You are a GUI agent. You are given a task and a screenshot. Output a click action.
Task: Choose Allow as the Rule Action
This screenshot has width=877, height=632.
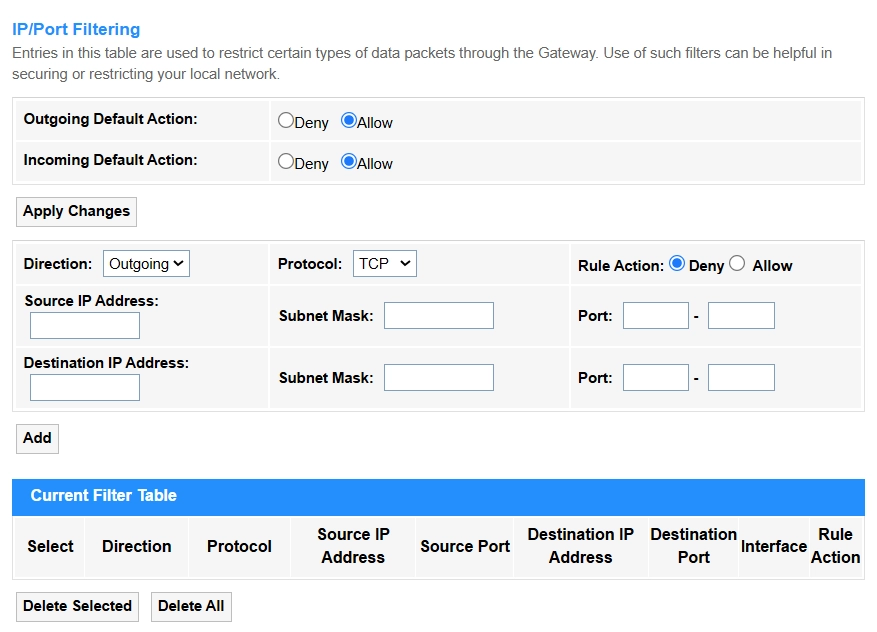point(738,264)
